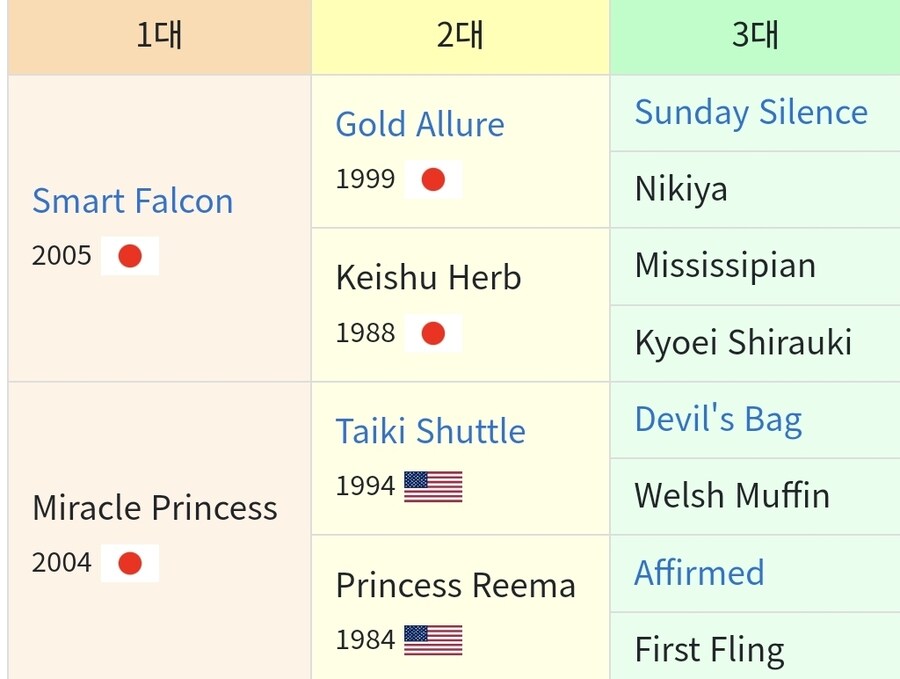Click the Japan flag next to Gold Allure's 1999
This screenshot has height=679, width=900.
[433, 180]
